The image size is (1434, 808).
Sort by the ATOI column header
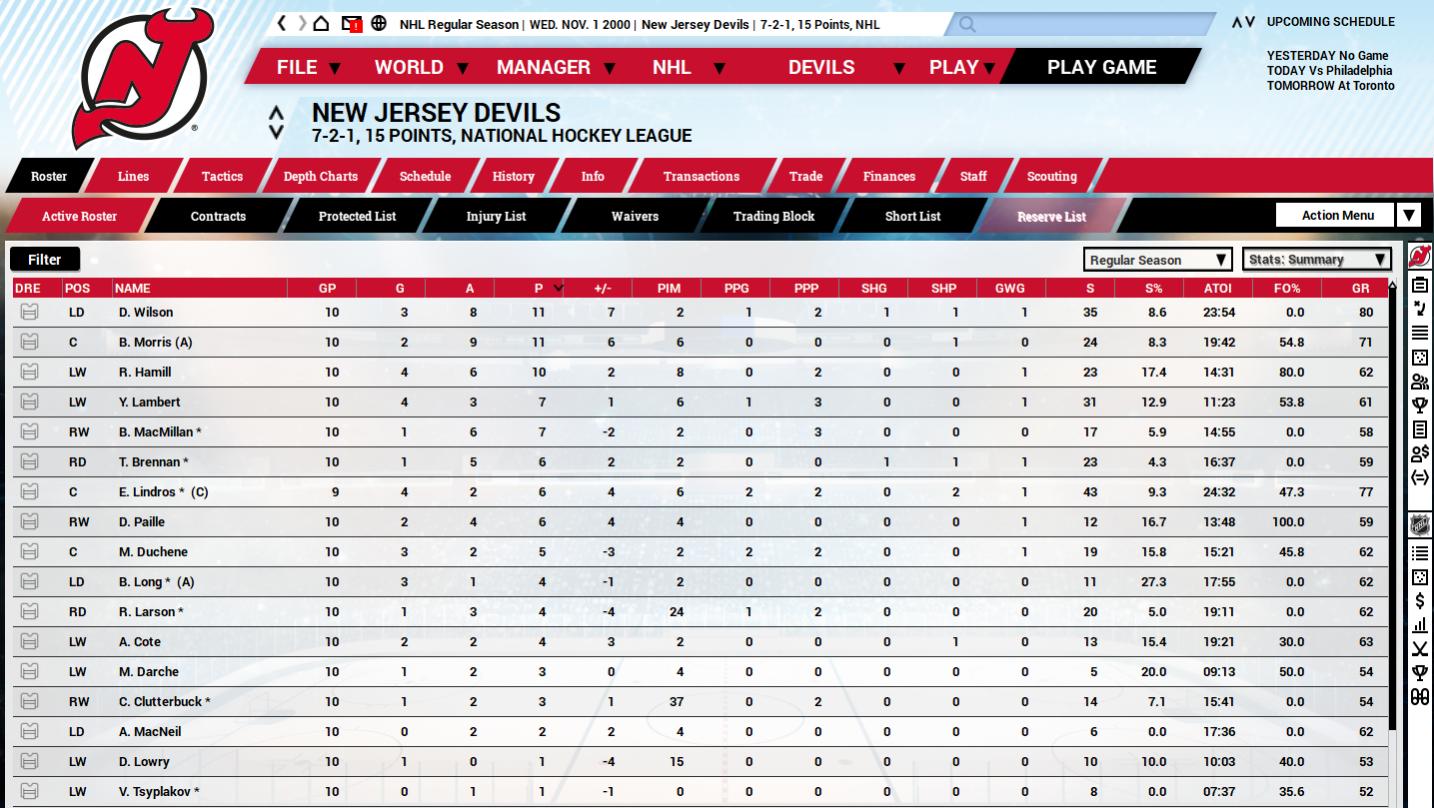click(1217, 288)
